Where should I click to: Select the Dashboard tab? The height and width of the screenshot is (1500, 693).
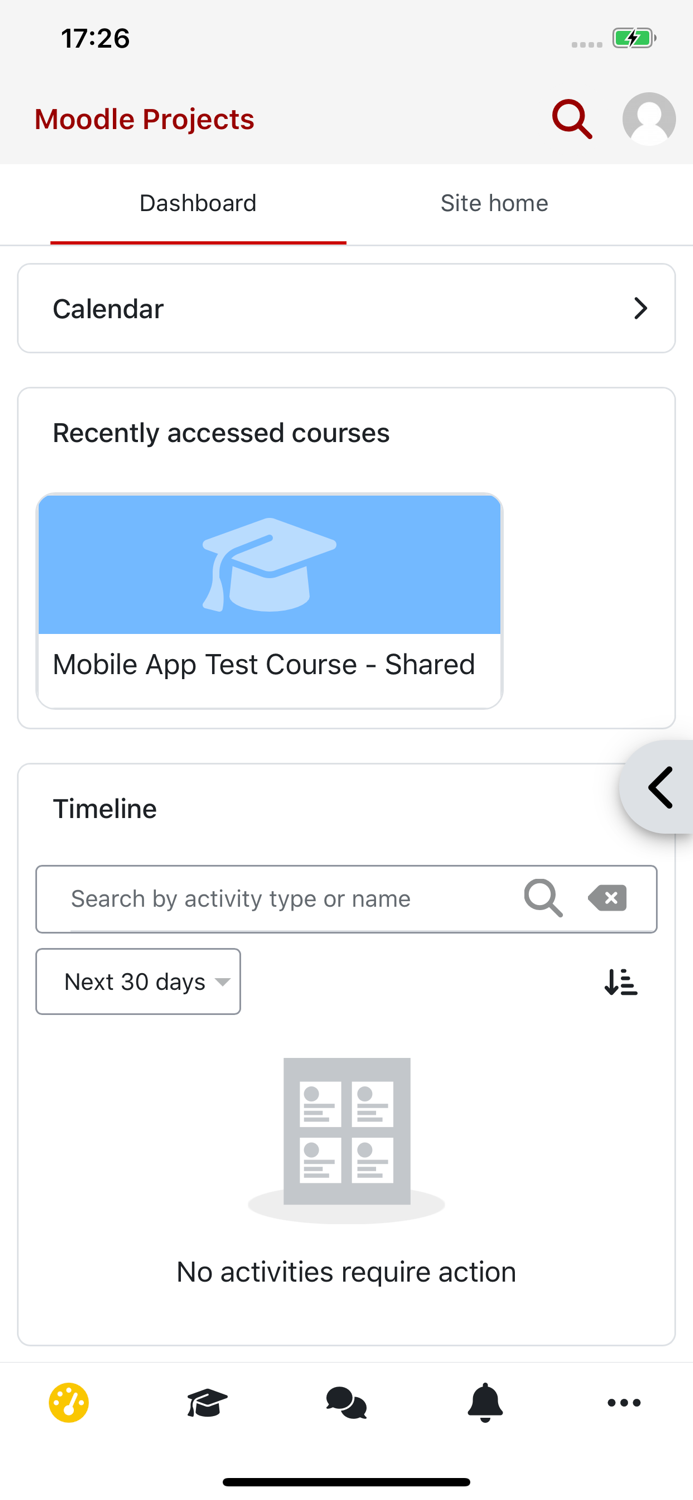[x=197, y=203]
